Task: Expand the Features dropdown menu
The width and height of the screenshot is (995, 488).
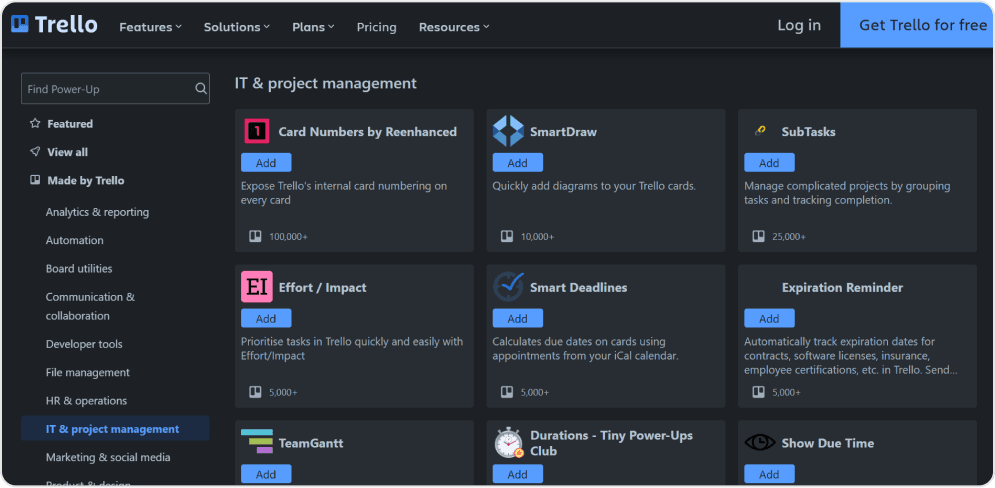Action: (x=150, y=27)
